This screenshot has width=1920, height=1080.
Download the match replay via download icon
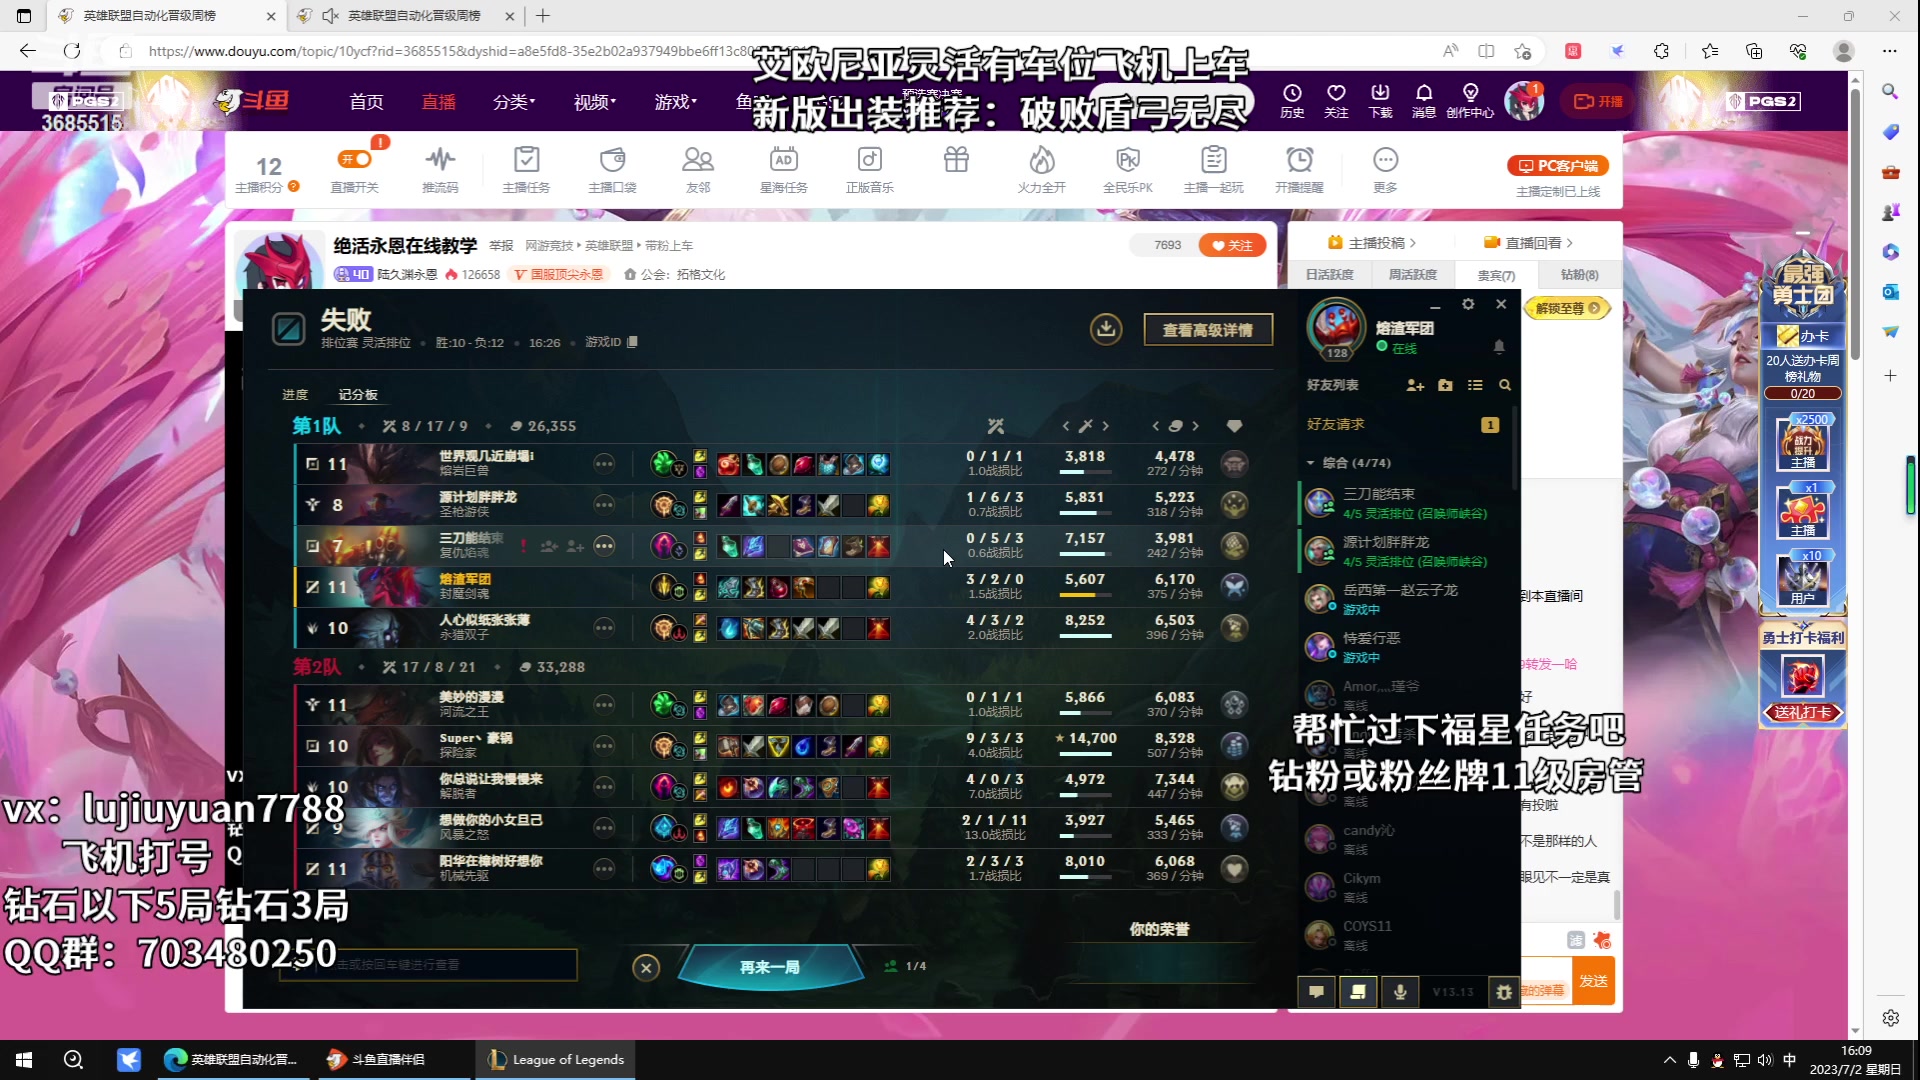tap(1106, 329)
